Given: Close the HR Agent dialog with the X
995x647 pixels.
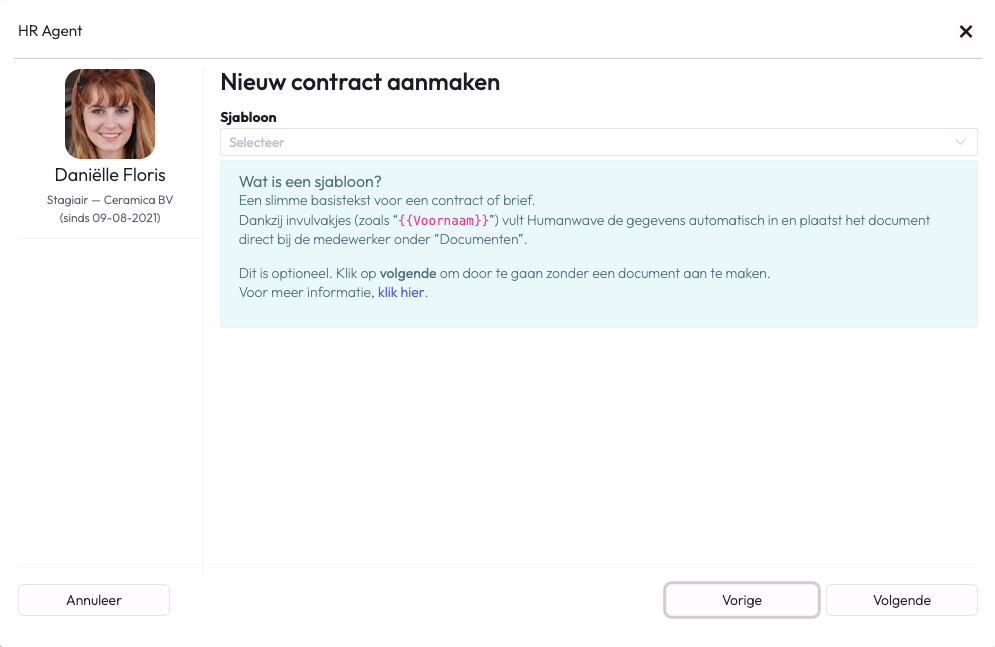Looking at the screenshot, I should (966, 32).
